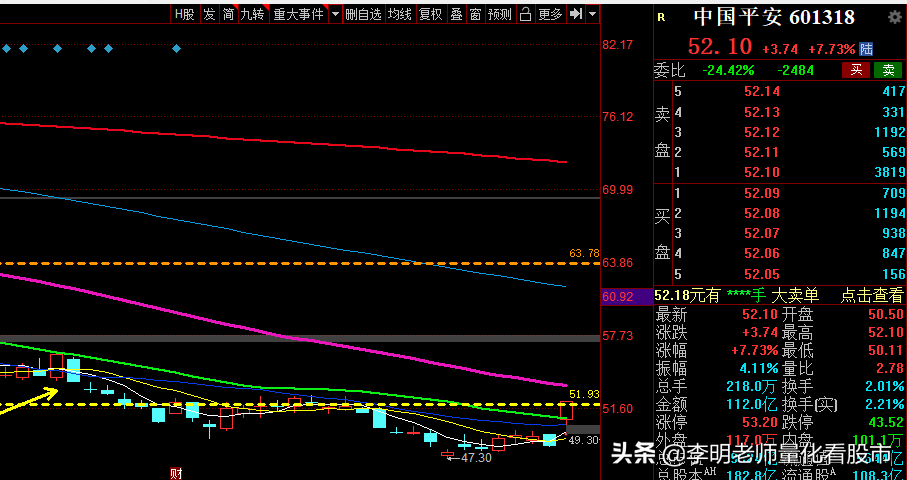Click 点击查看 to view large sell order
Image resolution: width=907 pixels, height=480 pixels.
872,296
